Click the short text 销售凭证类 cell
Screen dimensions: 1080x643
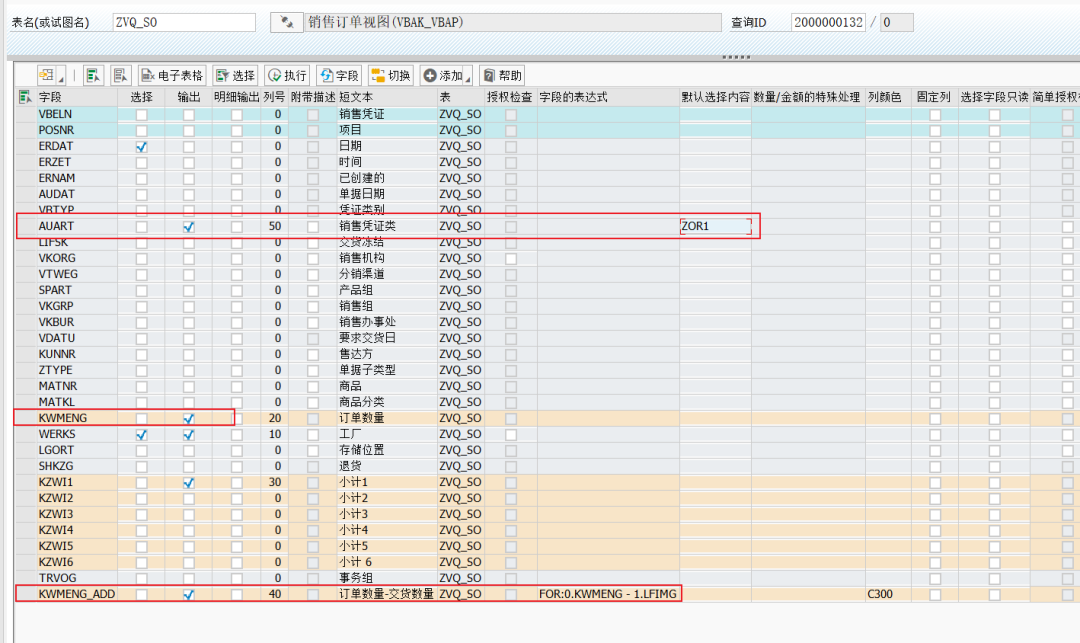(387, 226)
